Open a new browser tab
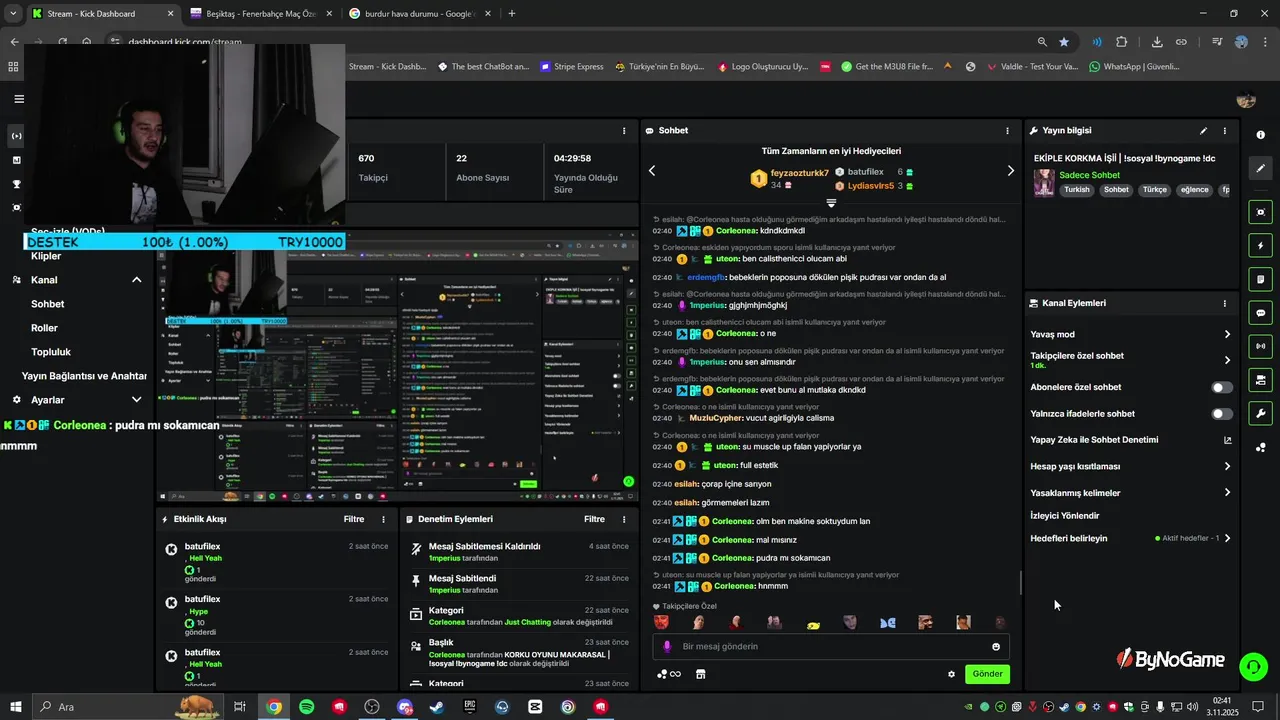The height and width of the screenshot is (720, 1280). 512,14
